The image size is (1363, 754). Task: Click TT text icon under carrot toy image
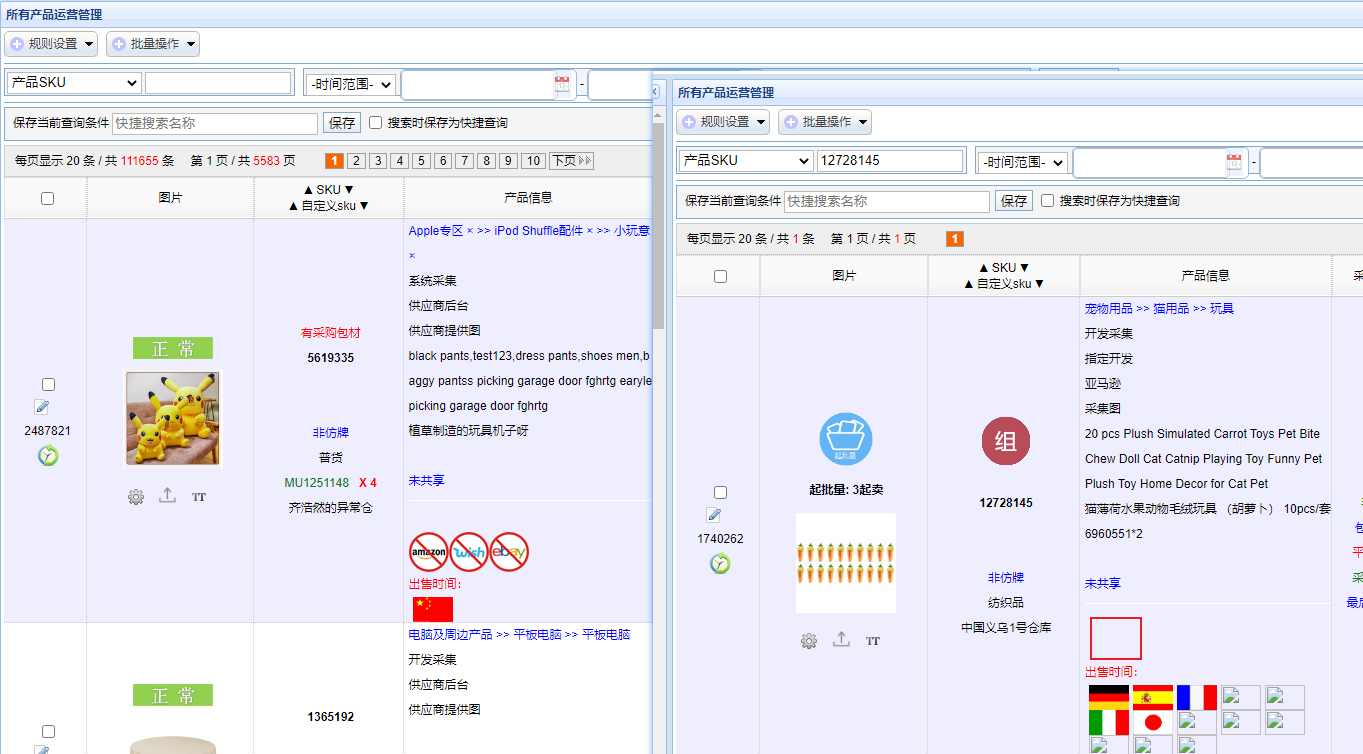(873, 641)
